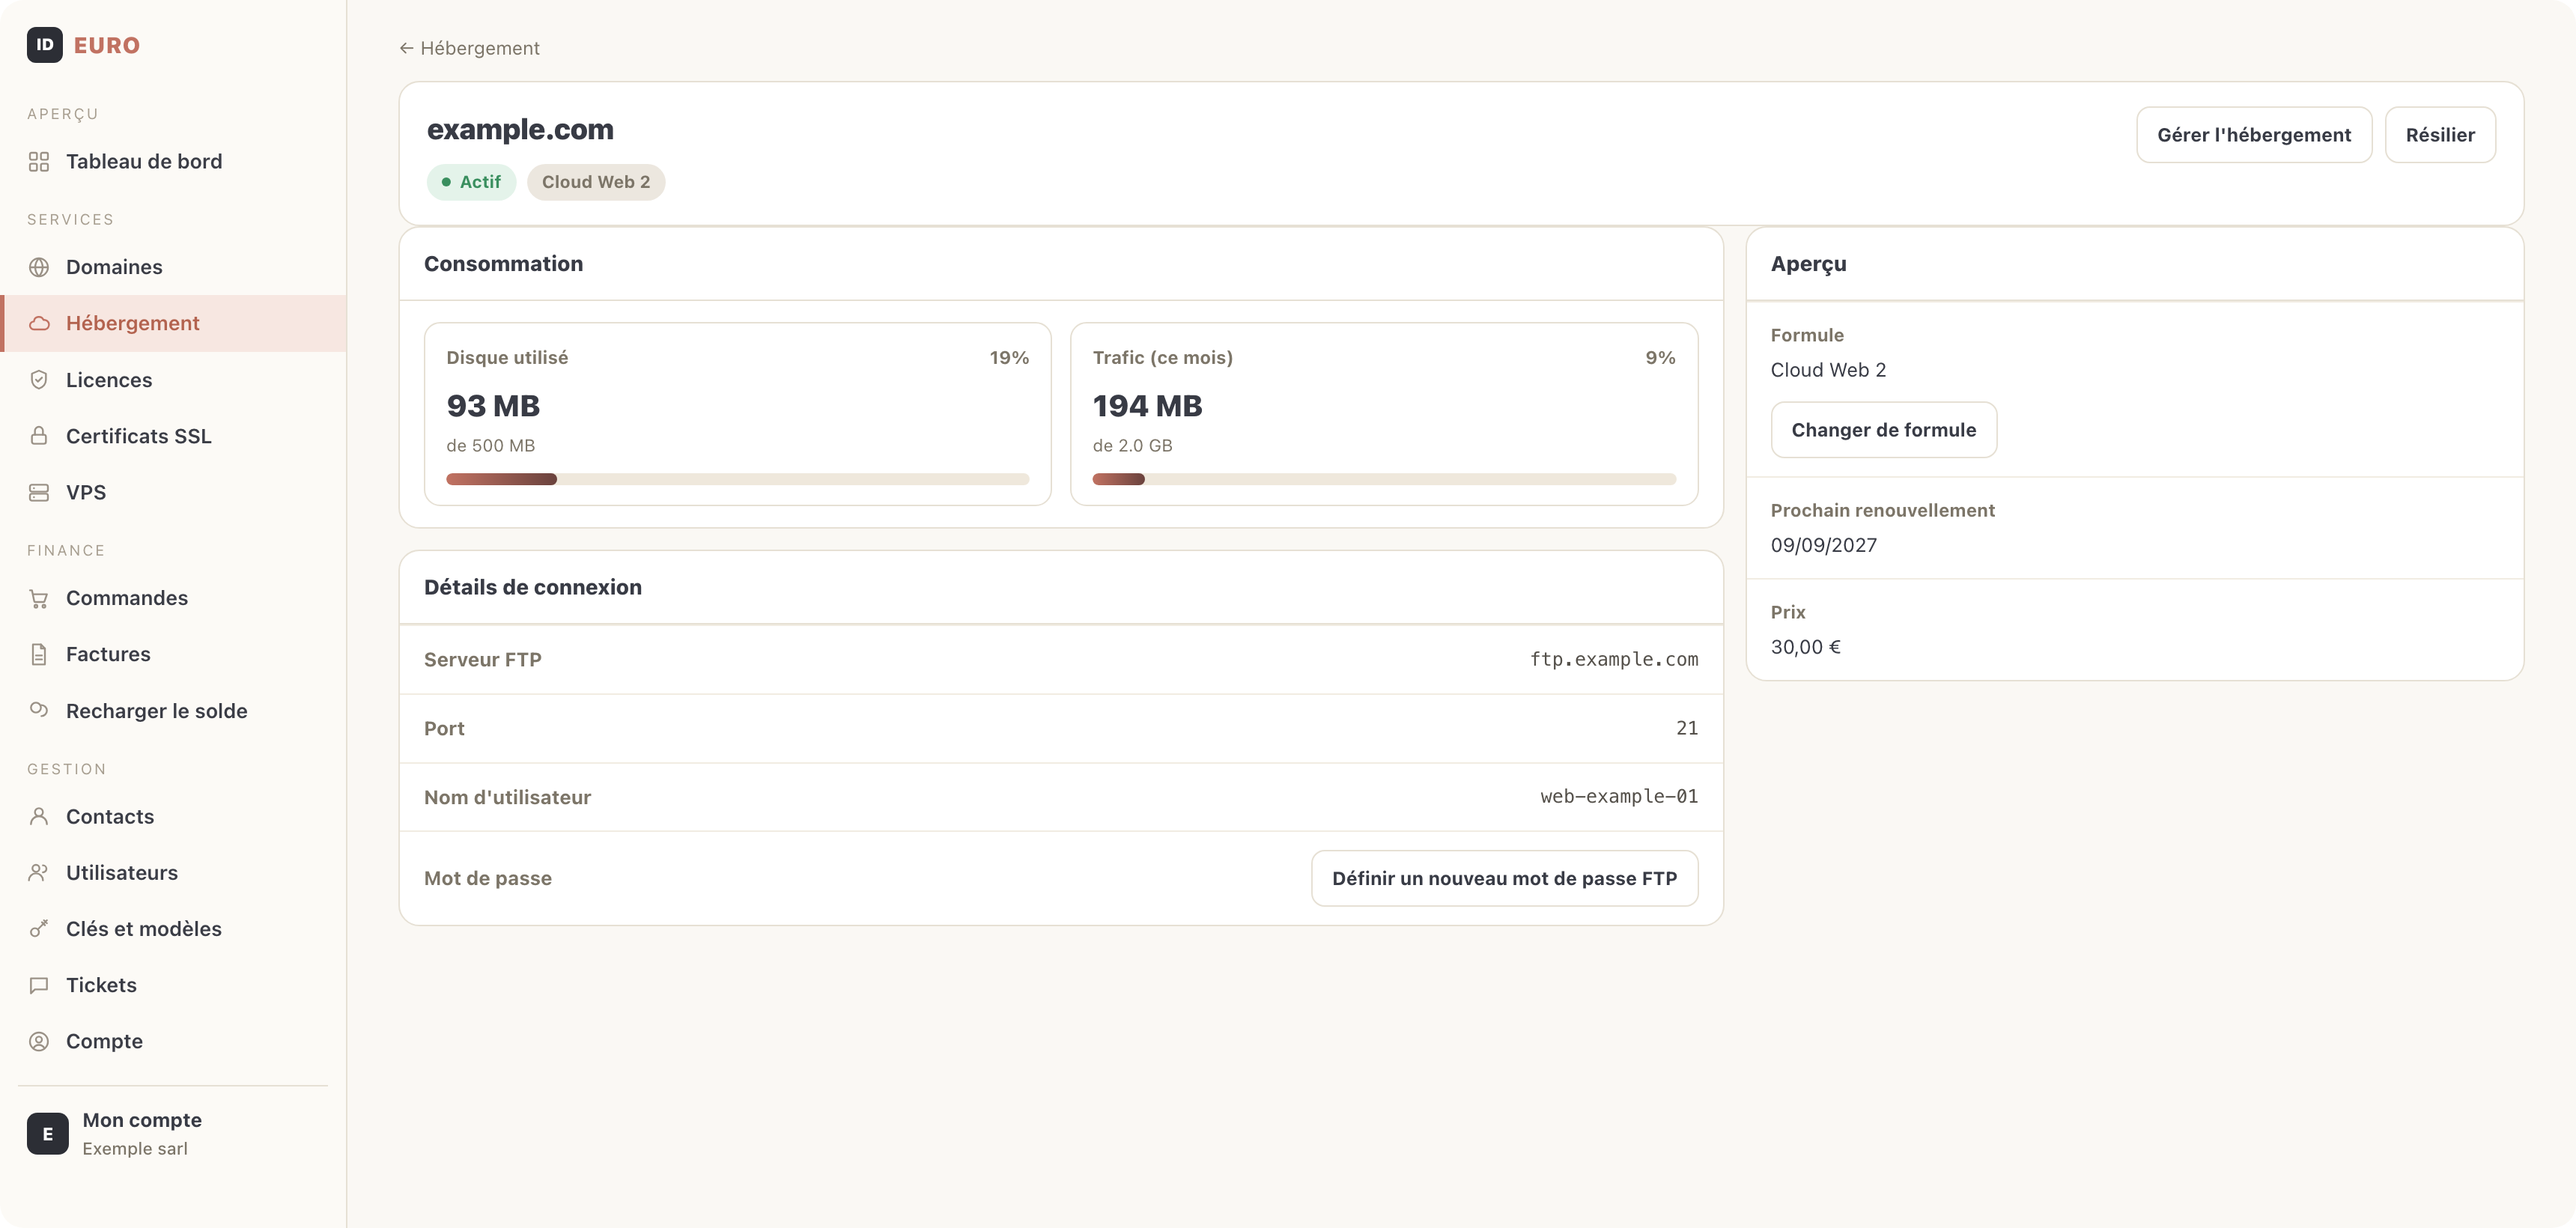
Task: Open the Factures page
Action: coord(173,654)
